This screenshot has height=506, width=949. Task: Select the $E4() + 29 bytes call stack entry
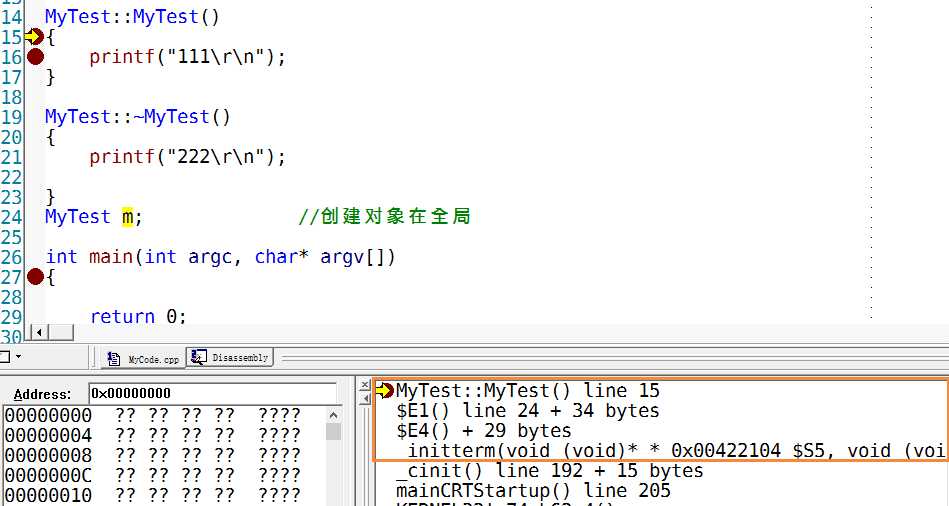(x=484, y=431)
